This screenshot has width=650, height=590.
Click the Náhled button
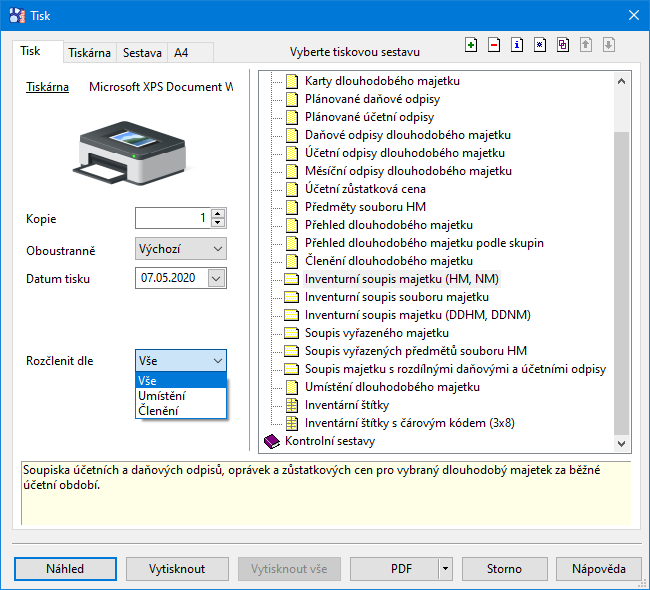pos(65,569)
